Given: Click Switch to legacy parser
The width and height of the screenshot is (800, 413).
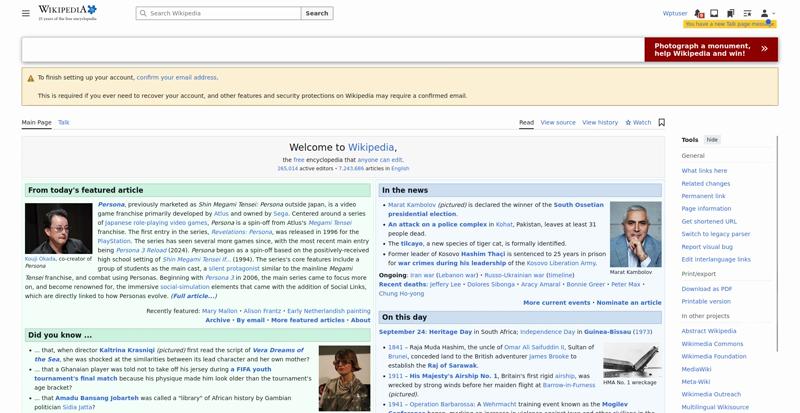Looking at the screenshot, I should pyautogui.click(x=716, y=234).
